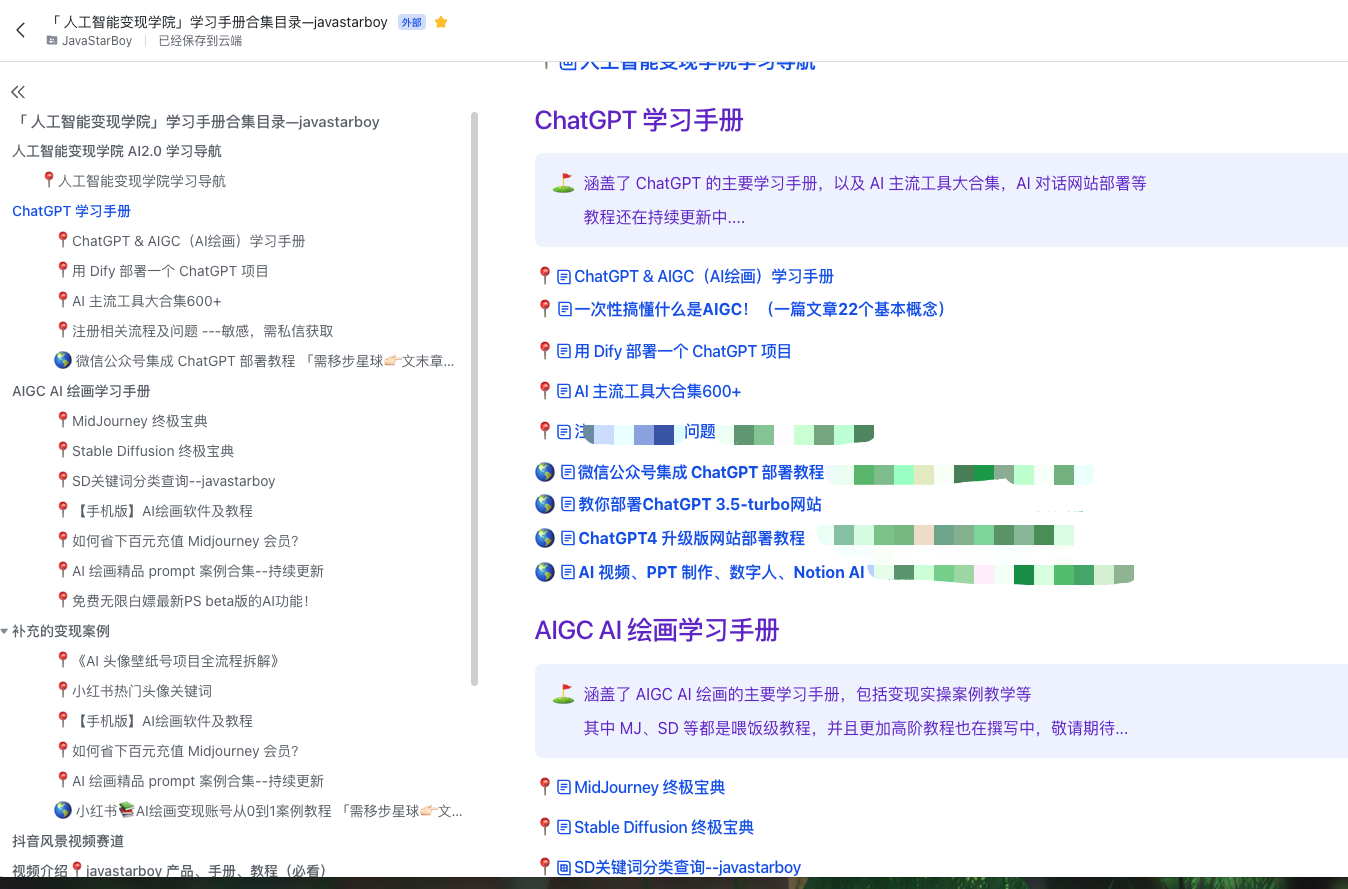Open document link SD关键词分类查询--javastarboy
The width and height of the screenshot is (1348, 889).
688,867
